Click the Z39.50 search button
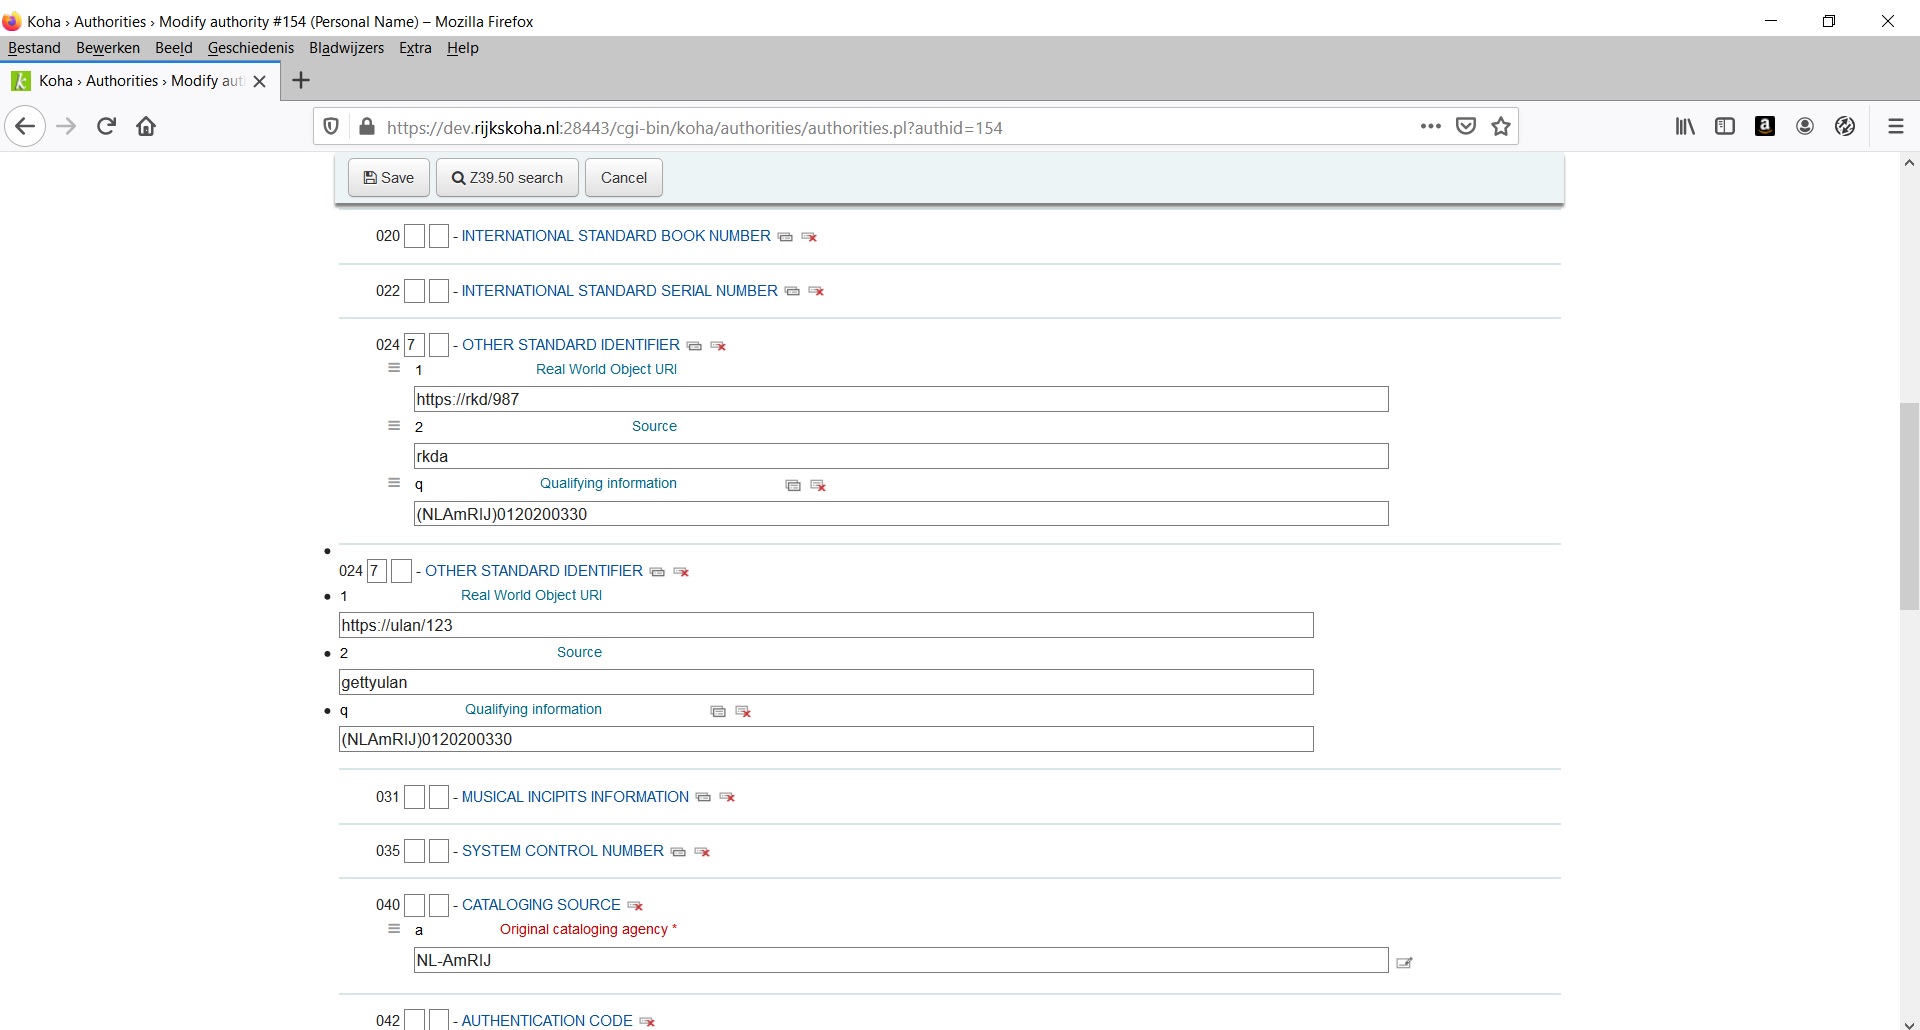1920x1030 pixels. point(508,178)
